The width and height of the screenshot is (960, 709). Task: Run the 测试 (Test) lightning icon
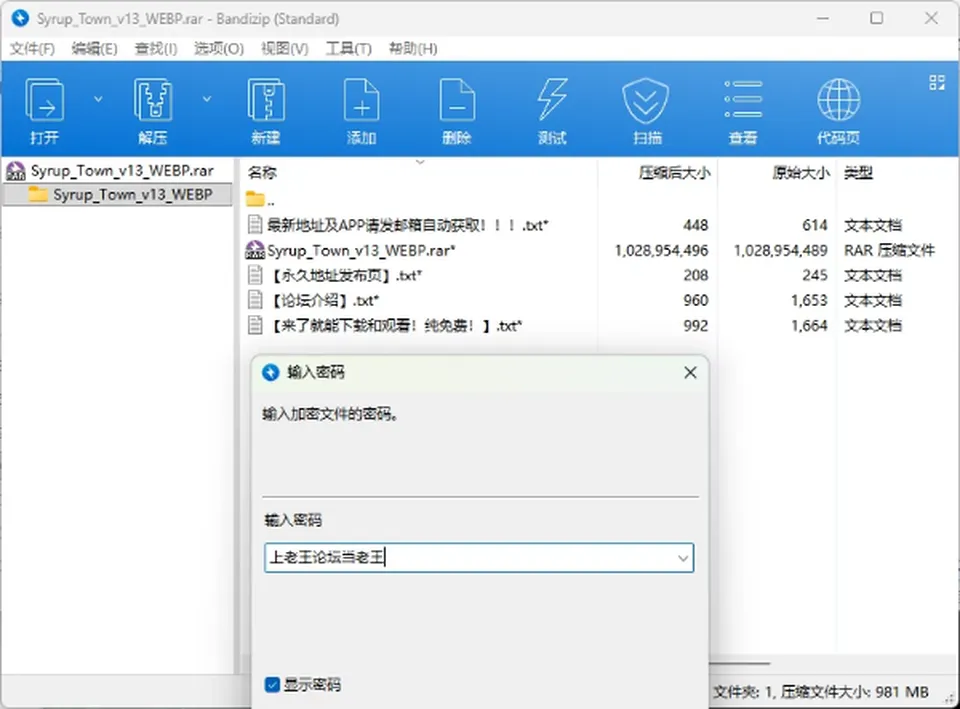coord(552,99)
